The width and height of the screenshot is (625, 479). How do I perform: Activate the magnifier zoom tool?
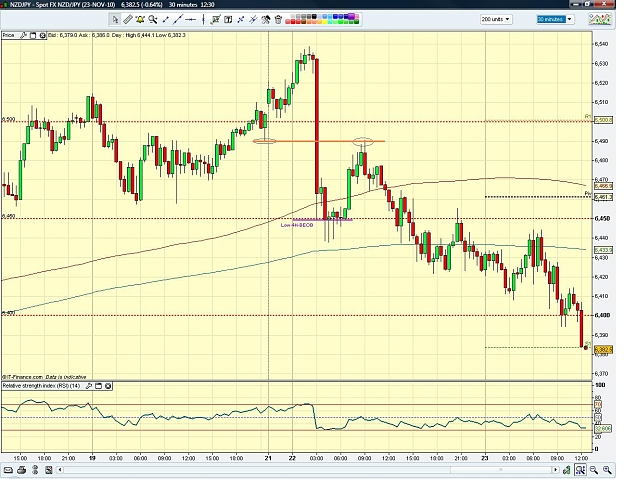pos(153,19)
